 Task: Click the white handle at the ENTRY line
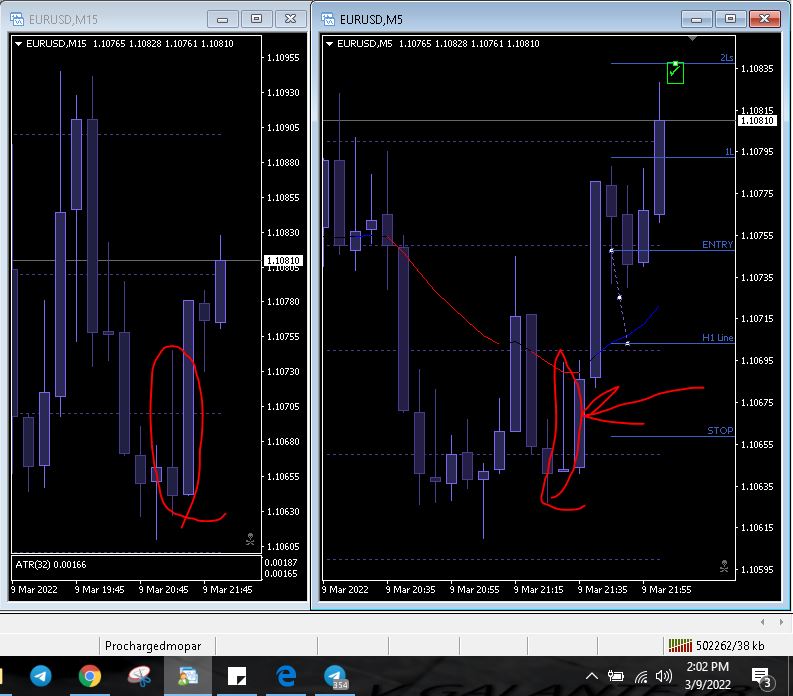(x=611, y=251)
